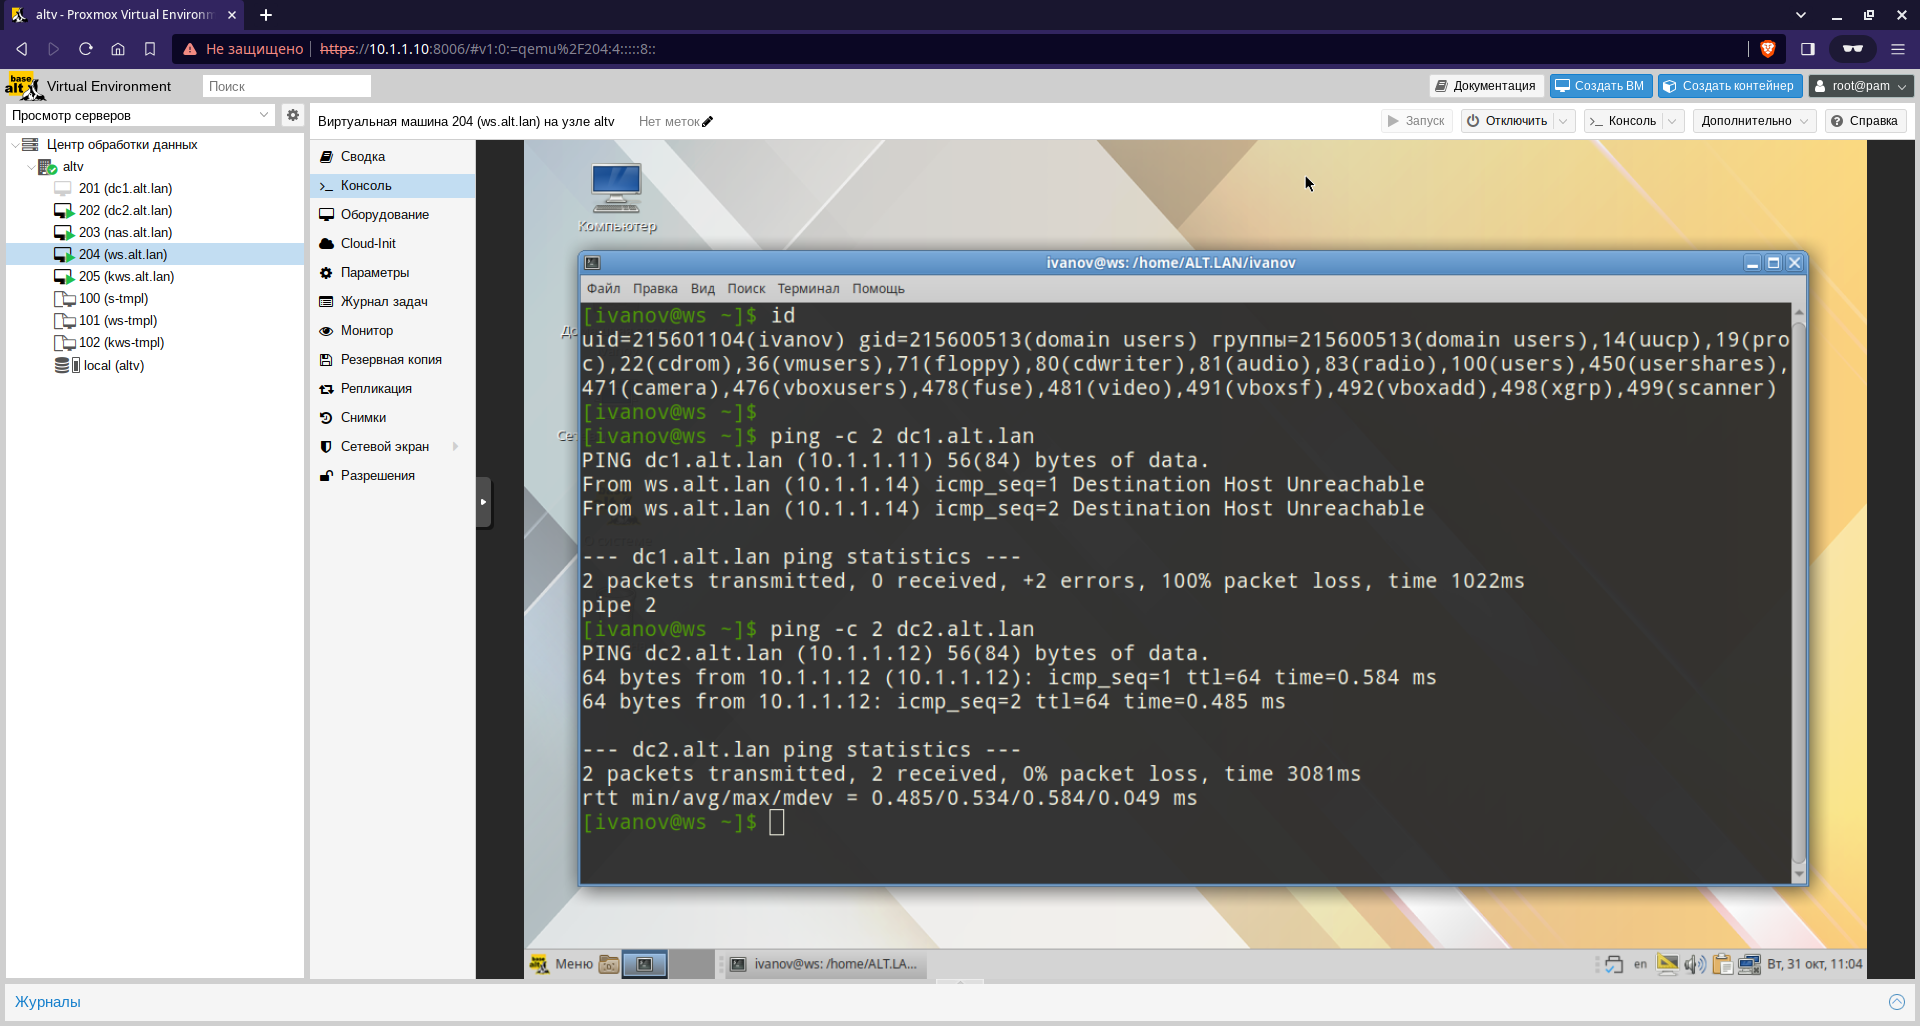Click the en keyboard layout indicator

coord(1640,964)
